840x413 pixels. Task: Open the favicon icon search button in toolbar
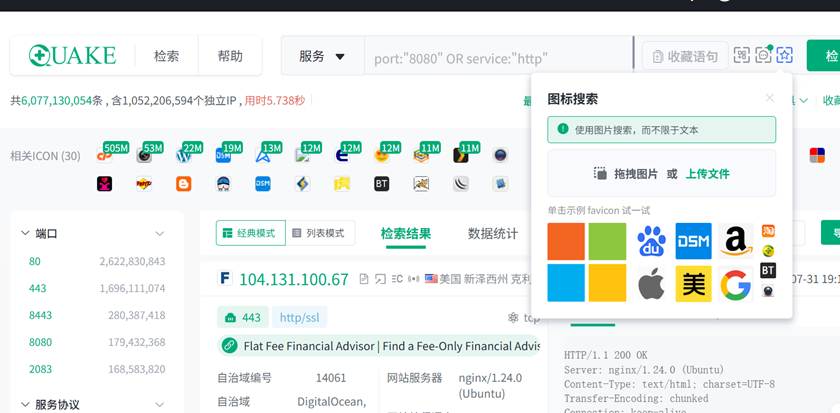coord(784,55)
